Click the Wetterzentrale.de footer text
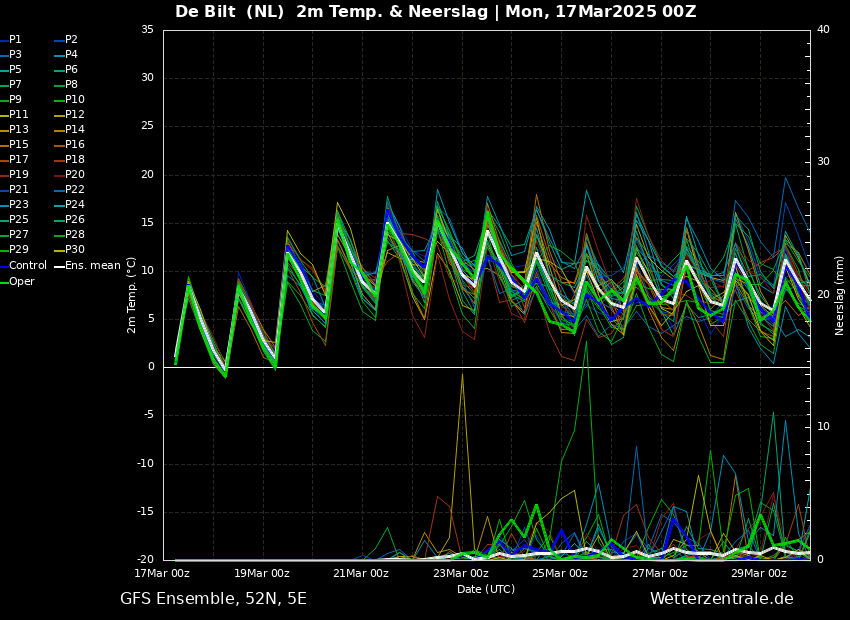The width and height of the screenshot is (850, 620). point(721,599)
